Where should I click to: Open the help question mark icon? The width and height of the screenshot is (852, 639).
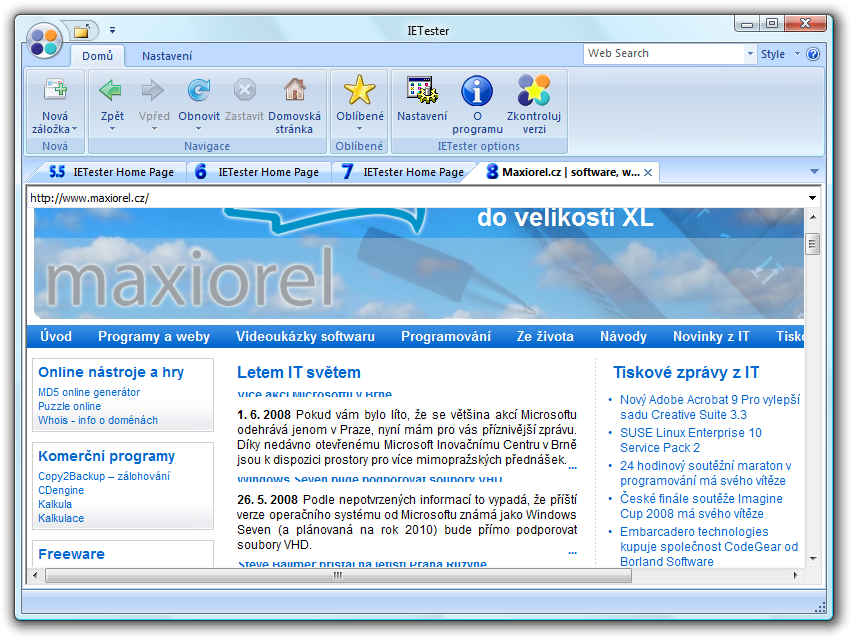click(x=813, y=54)
